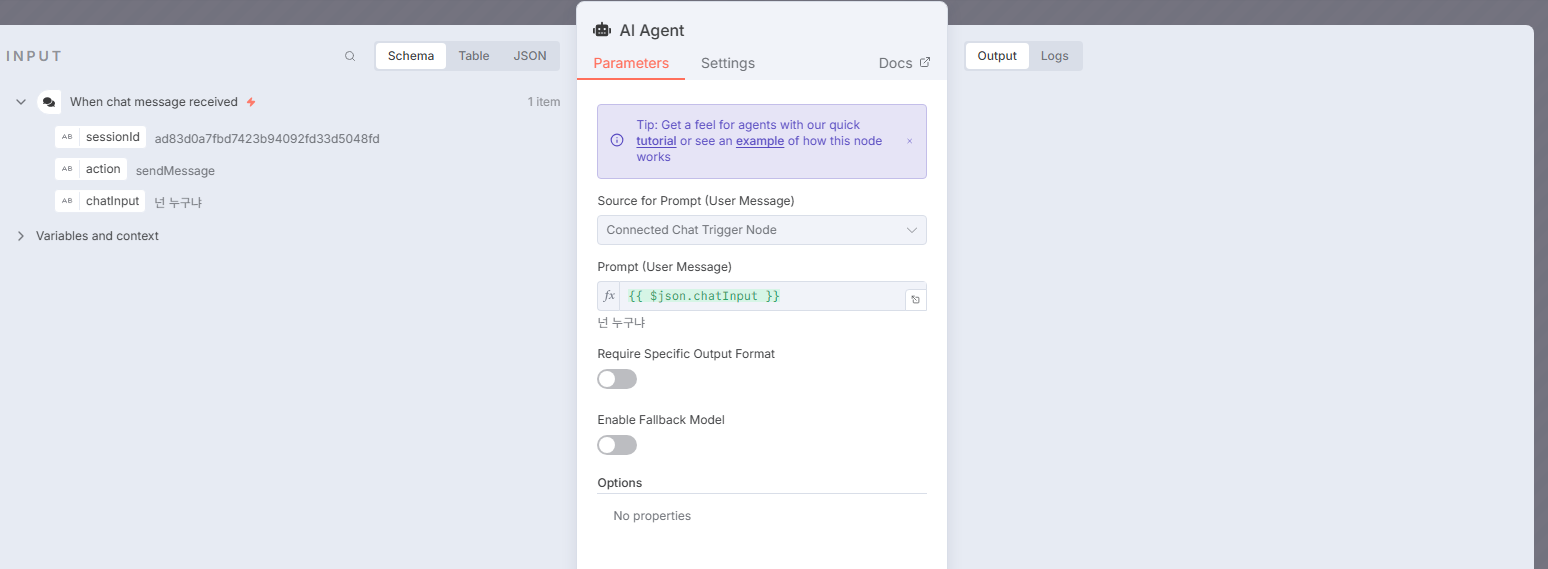Open the Parameters tab

[631, 63]
